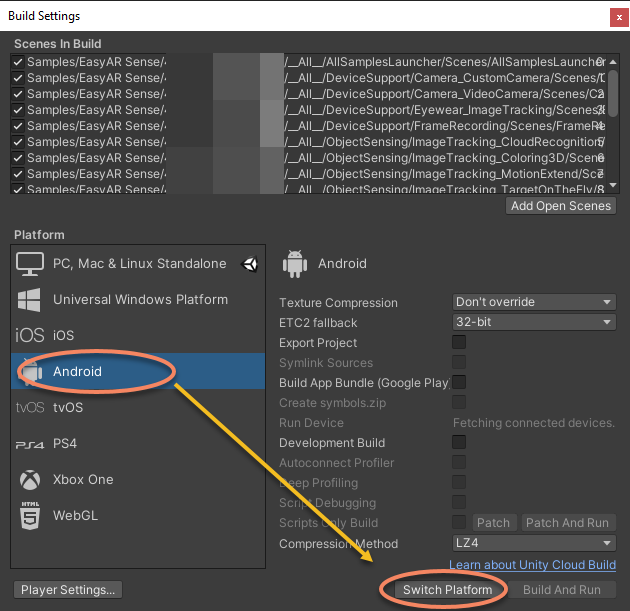Click the Universal Windows Platform logo icon

[x=30, y=300]
